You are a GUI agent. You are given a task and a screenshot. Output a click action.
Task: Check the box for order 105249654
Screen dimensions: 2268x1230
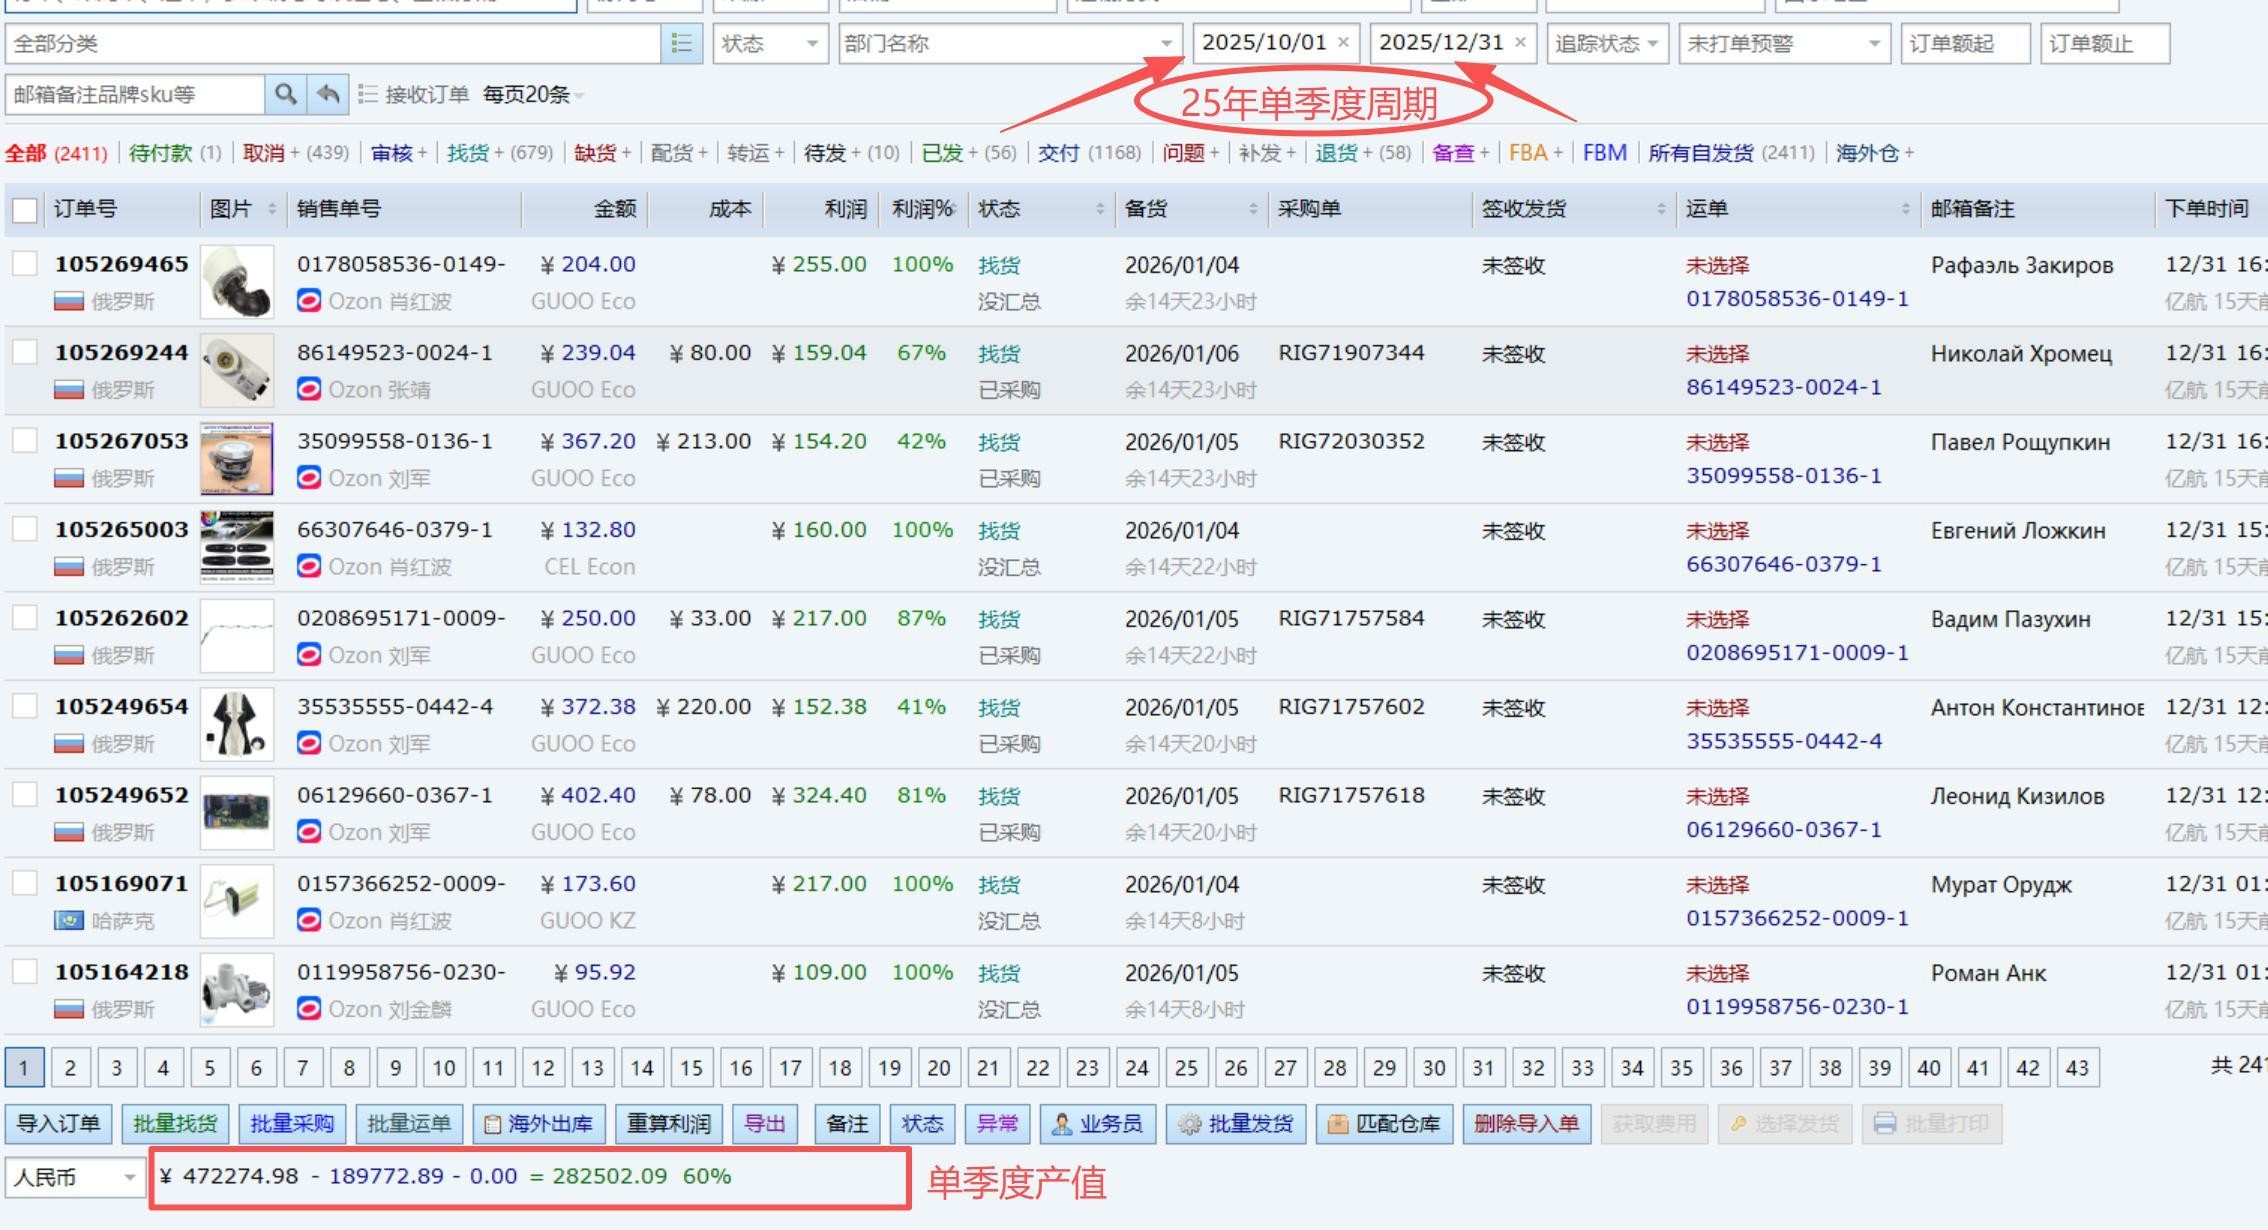pyautogui.click(x=25, y=706)
